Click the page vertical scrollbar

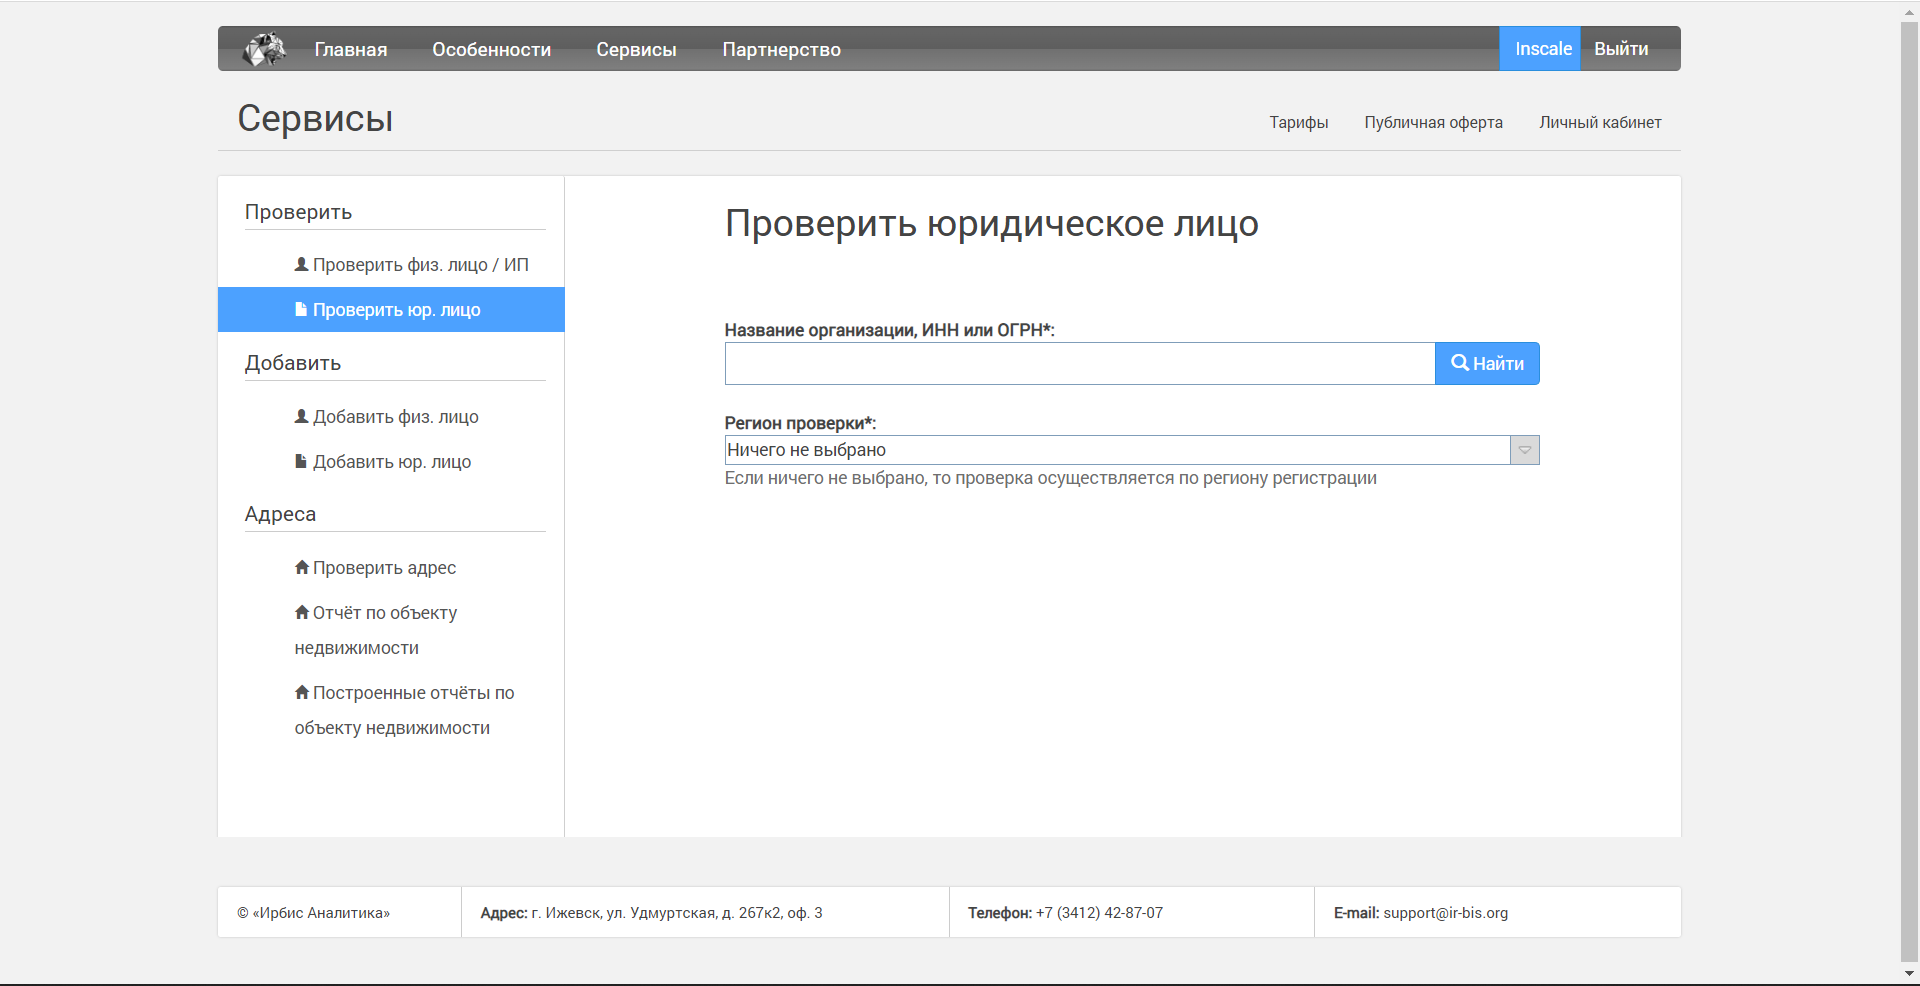(1909, 490)
